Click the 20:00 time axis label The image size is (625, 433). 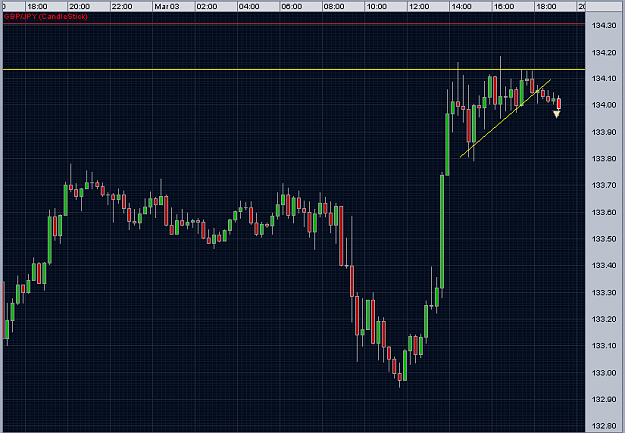[80, 6]
